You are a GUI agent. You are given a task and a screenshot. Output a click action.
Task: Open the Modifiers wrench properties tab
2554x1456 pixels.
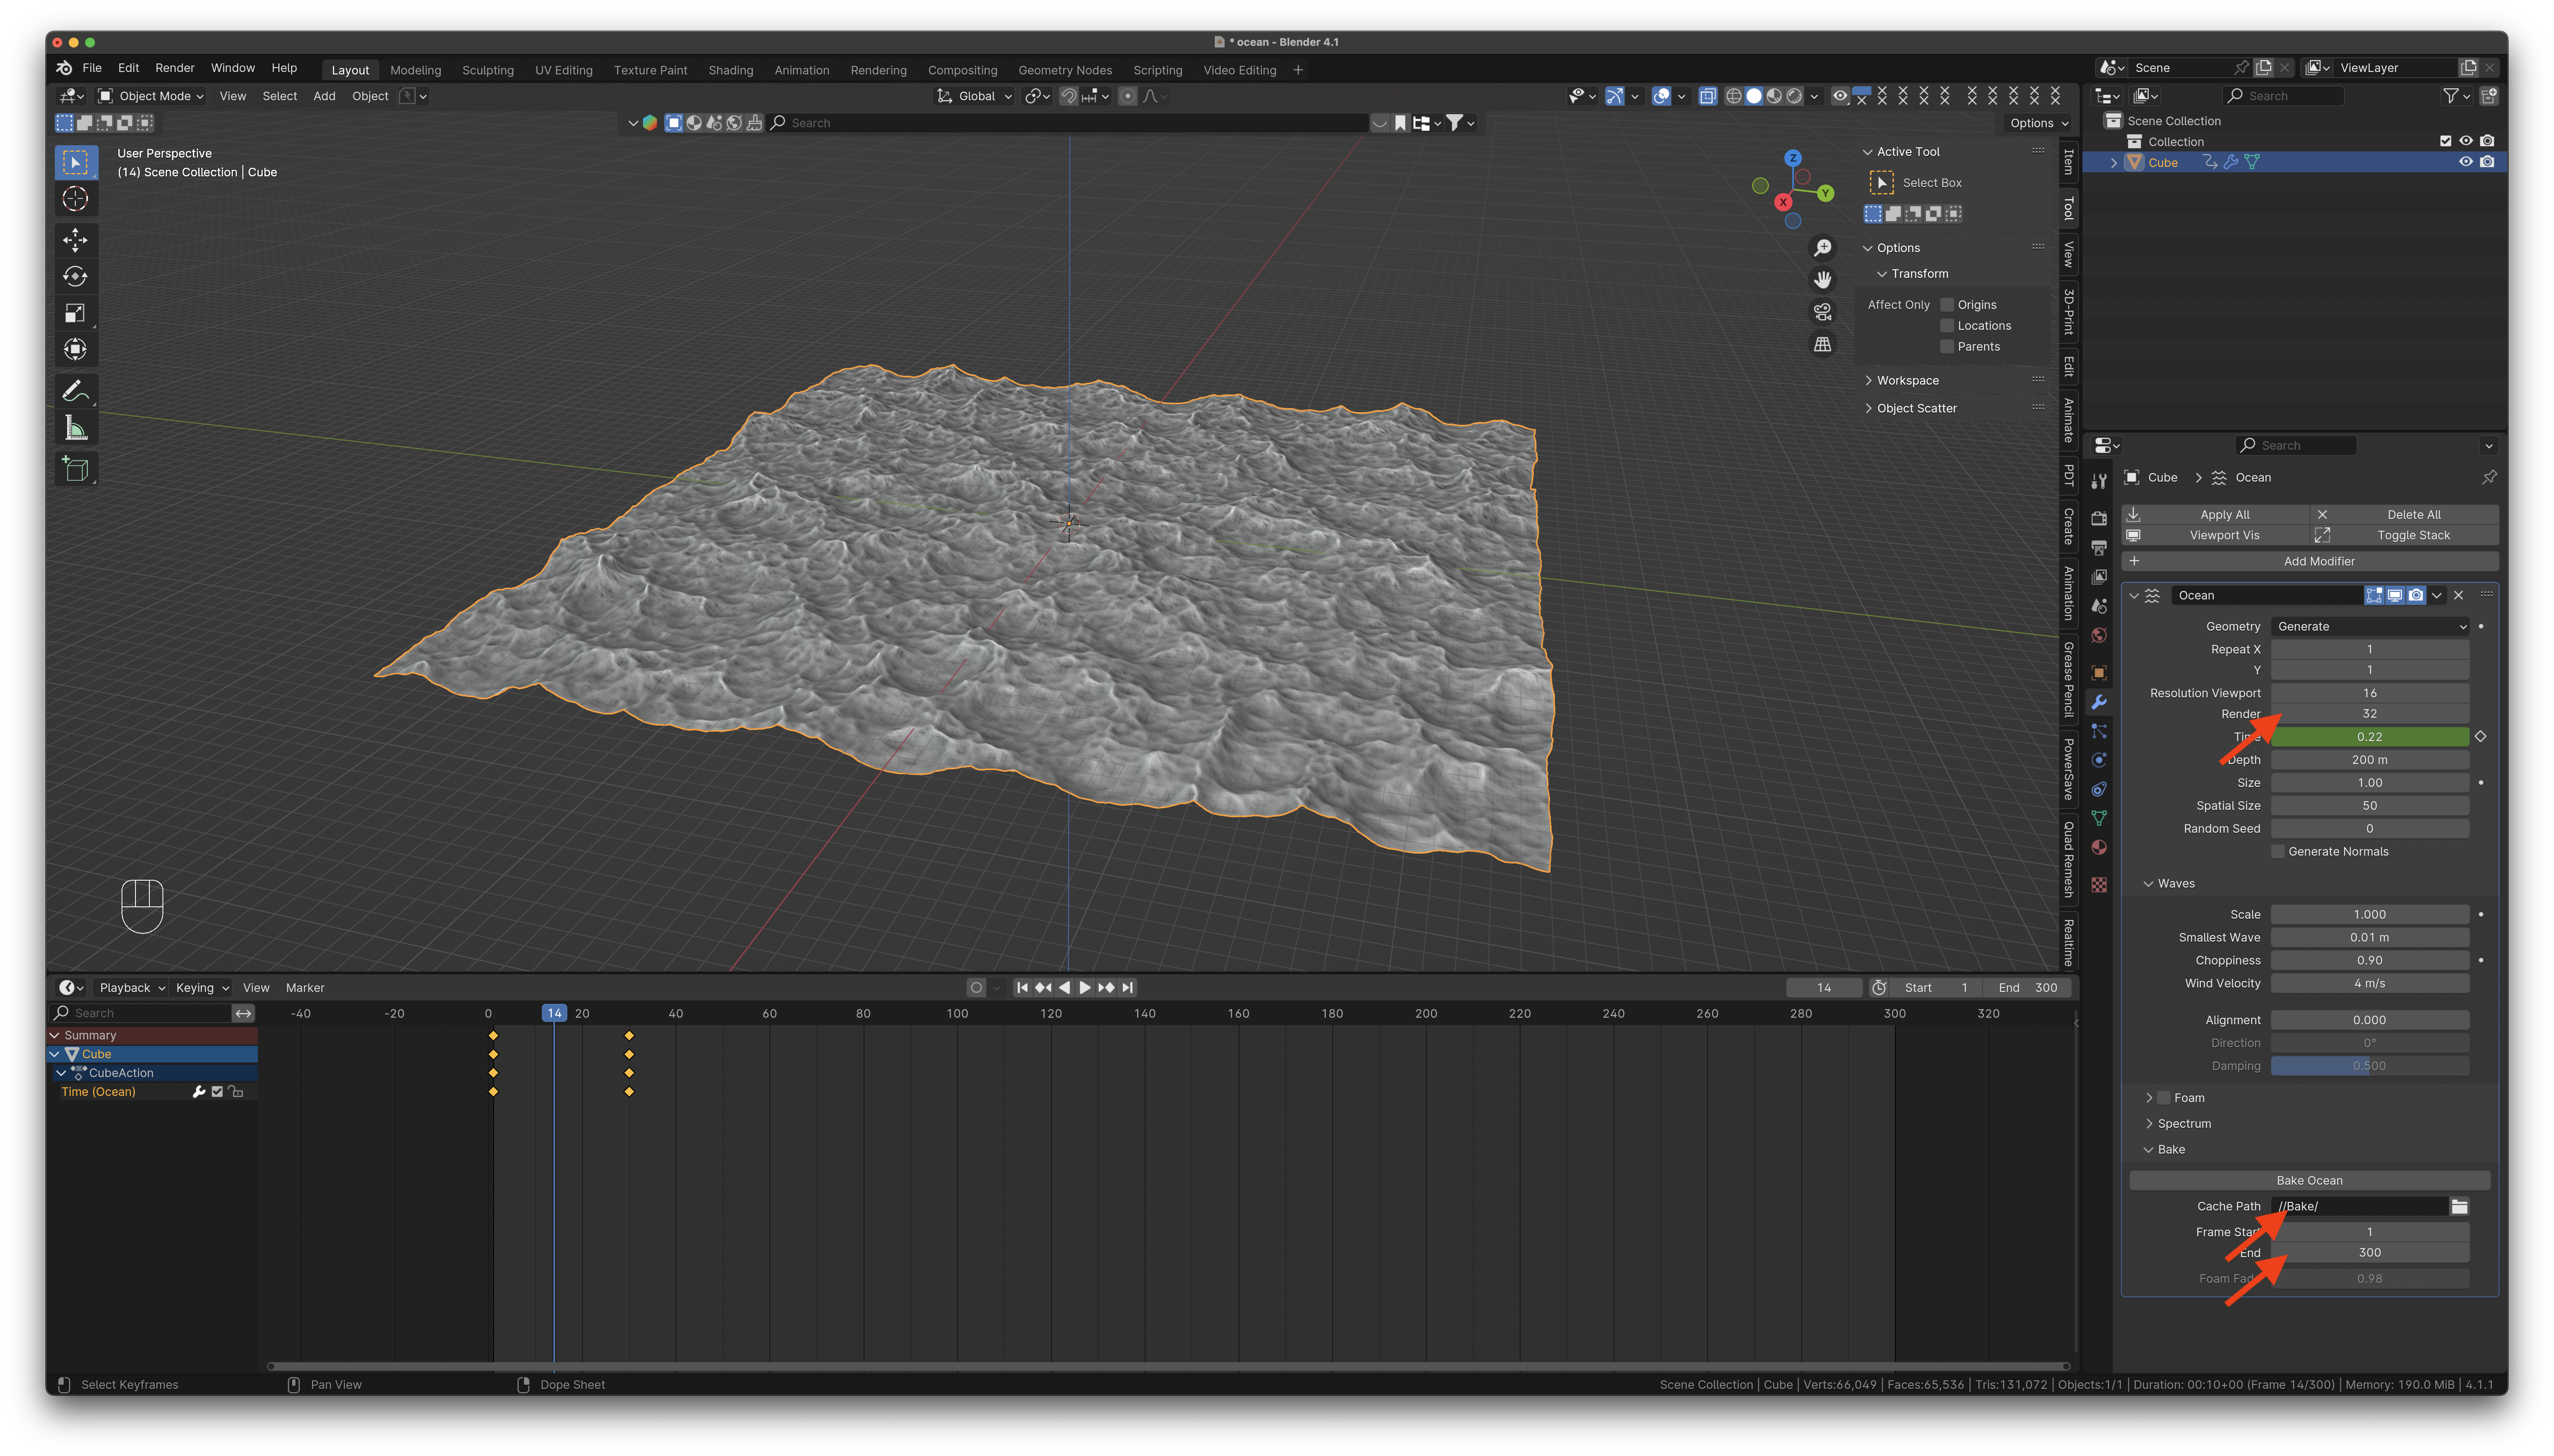(x=2099, y=702)
